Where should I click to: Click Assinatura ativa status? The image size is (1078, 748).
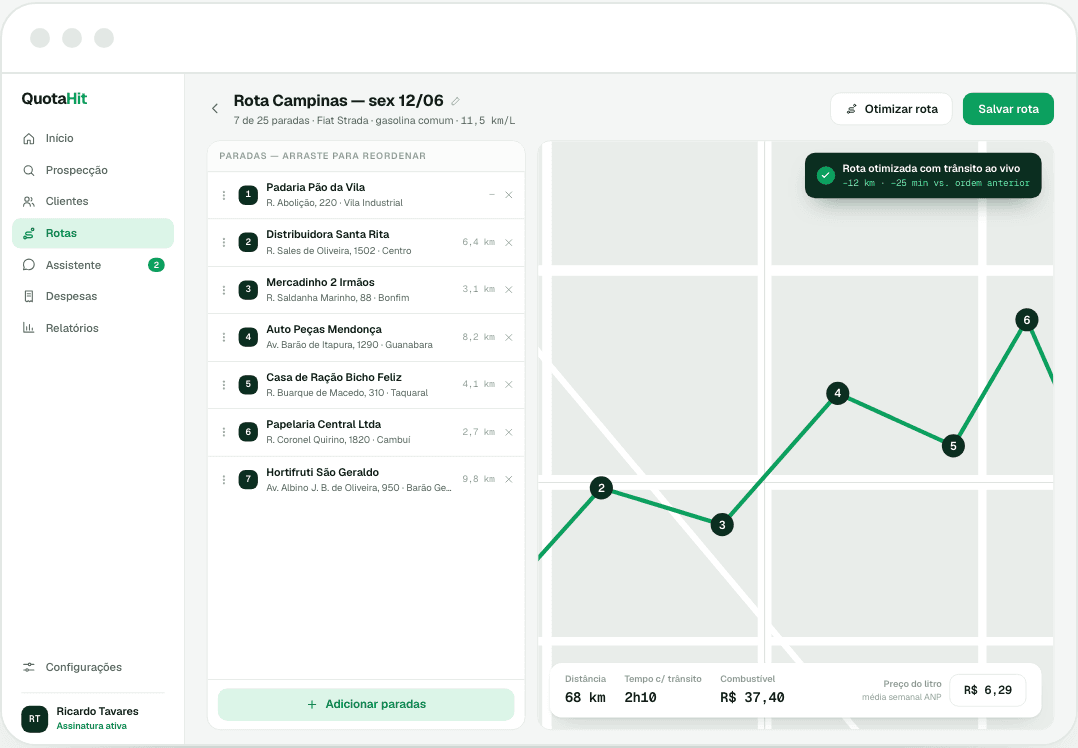pyautogui.click(x=91, y=726)
